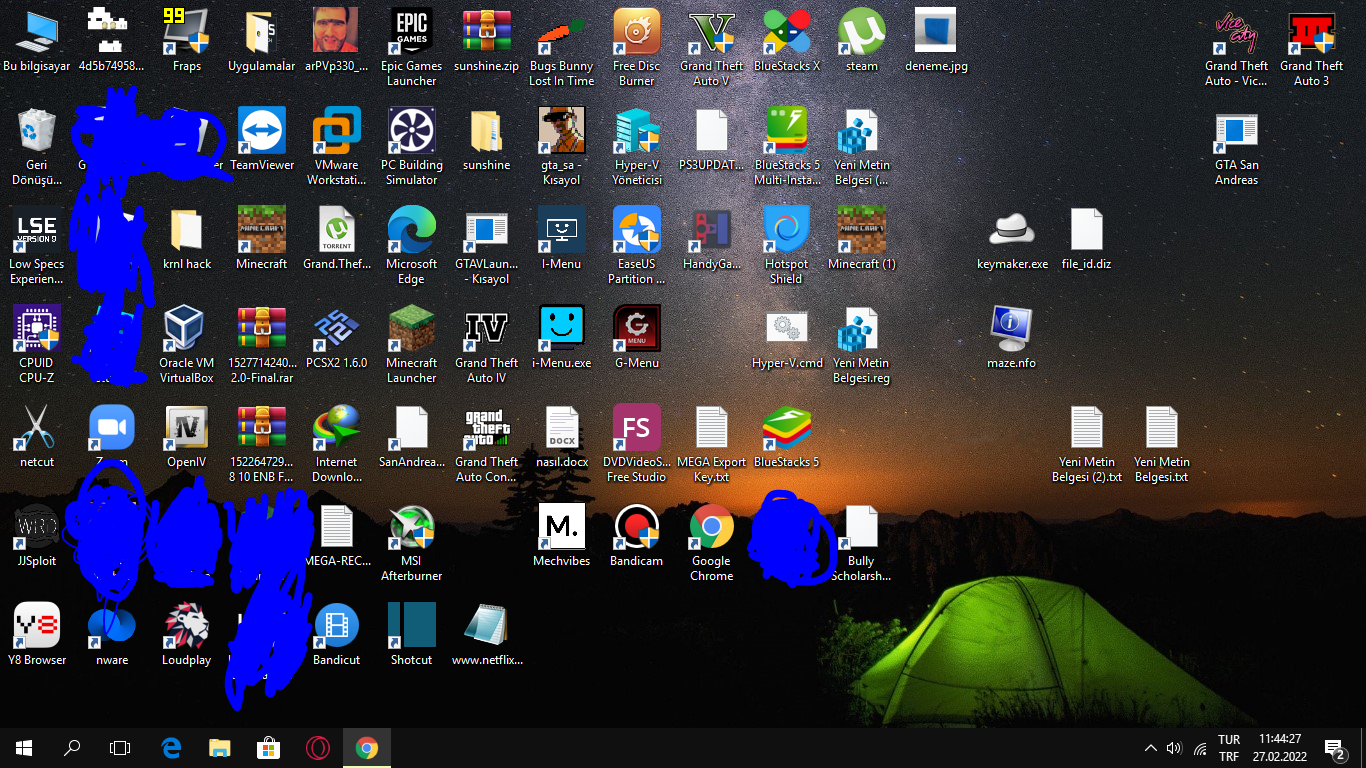Launch Shotcut video editor
This screenshot has width=1366, height=768.
click(x=412, y=636)
